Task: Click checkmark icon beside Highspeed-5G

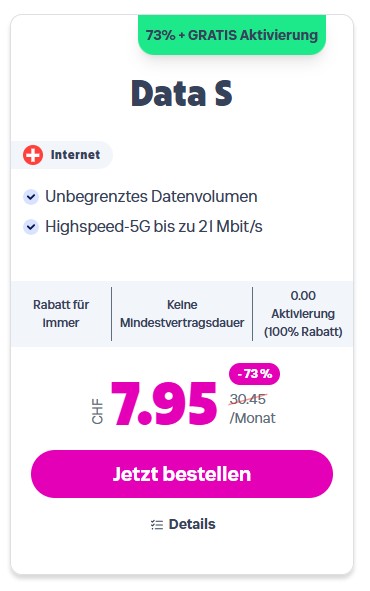Action: 31,227
